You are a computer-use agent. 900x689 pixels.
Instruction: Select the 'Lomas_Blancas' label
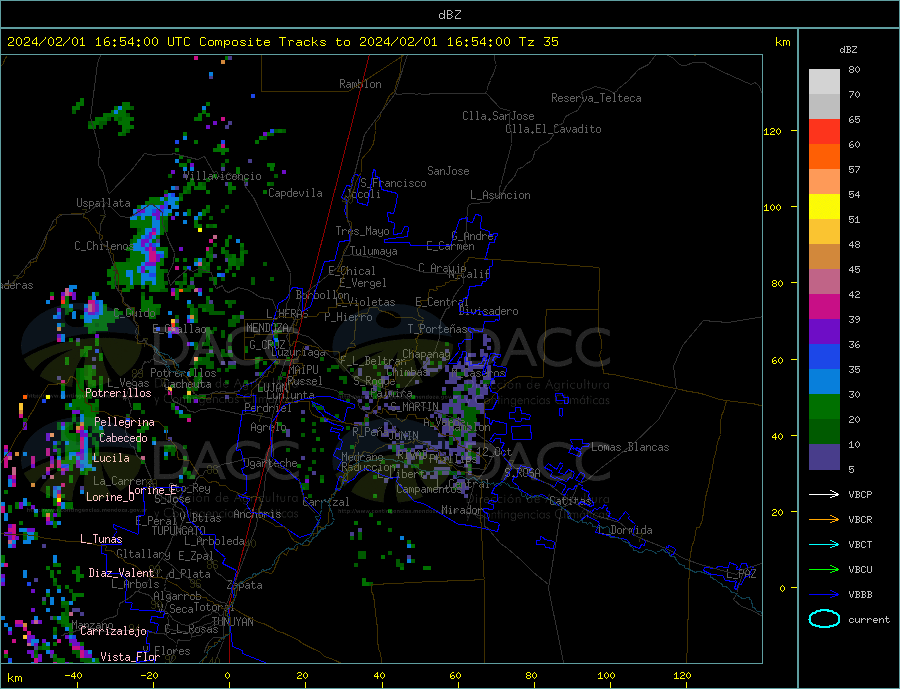tap(630, 447)
